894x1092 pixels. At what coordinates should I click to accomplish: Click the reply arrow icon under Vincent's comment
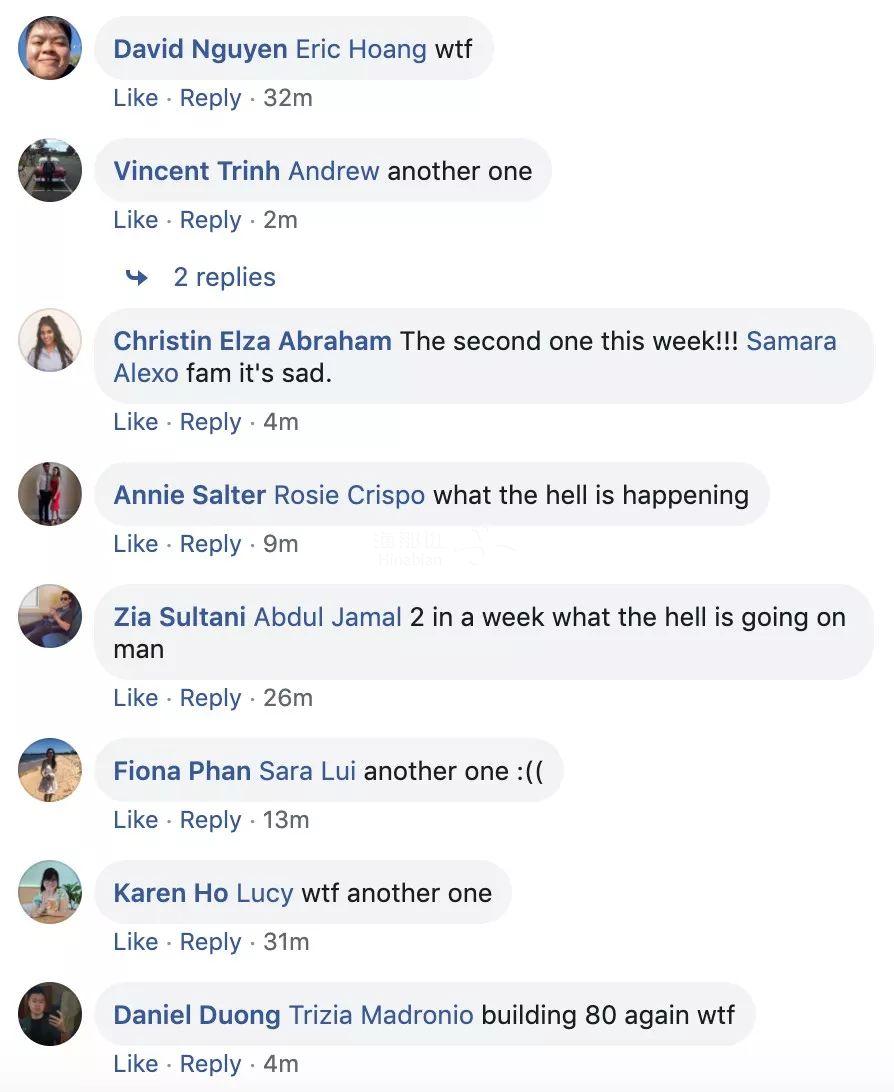point(137,277)
